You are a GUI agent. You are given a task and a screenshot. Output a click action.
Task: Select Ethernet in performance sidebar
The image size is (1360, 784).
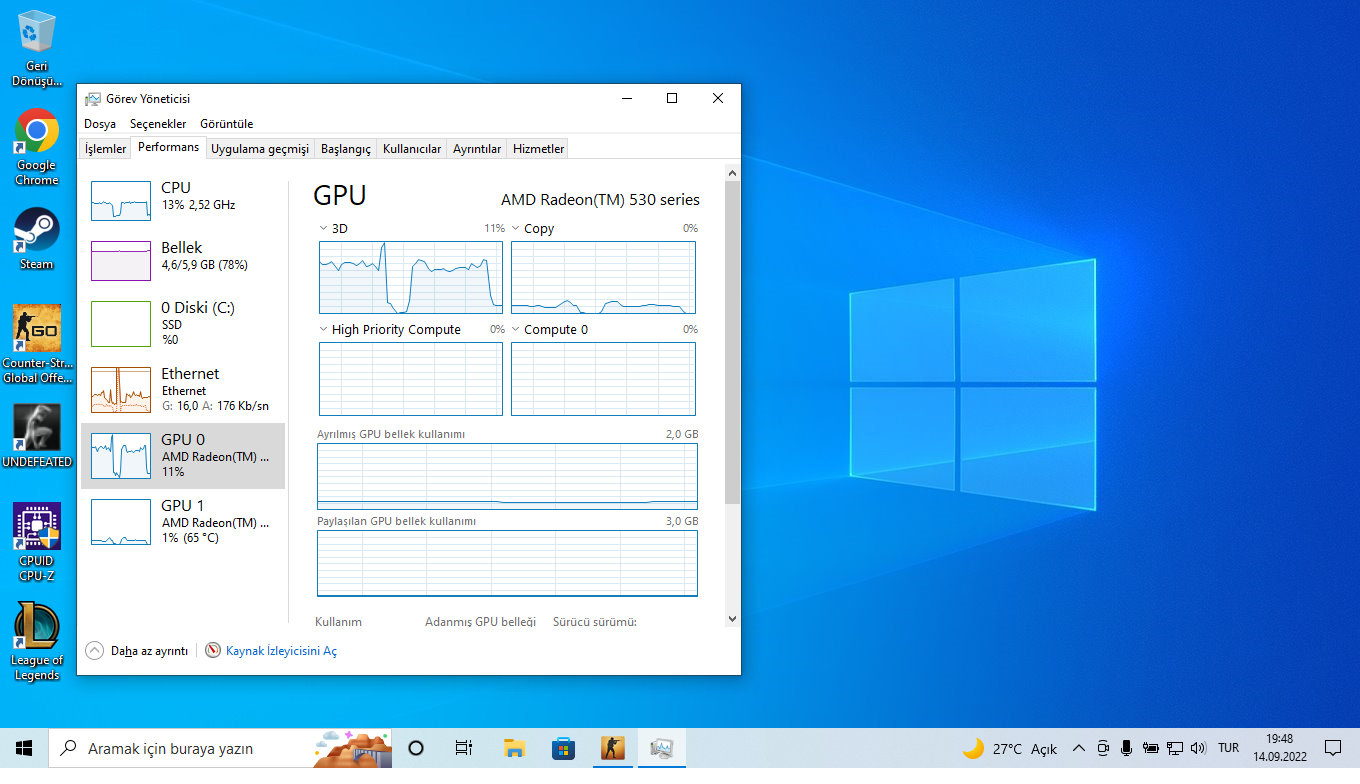click(x=183, y=389)
